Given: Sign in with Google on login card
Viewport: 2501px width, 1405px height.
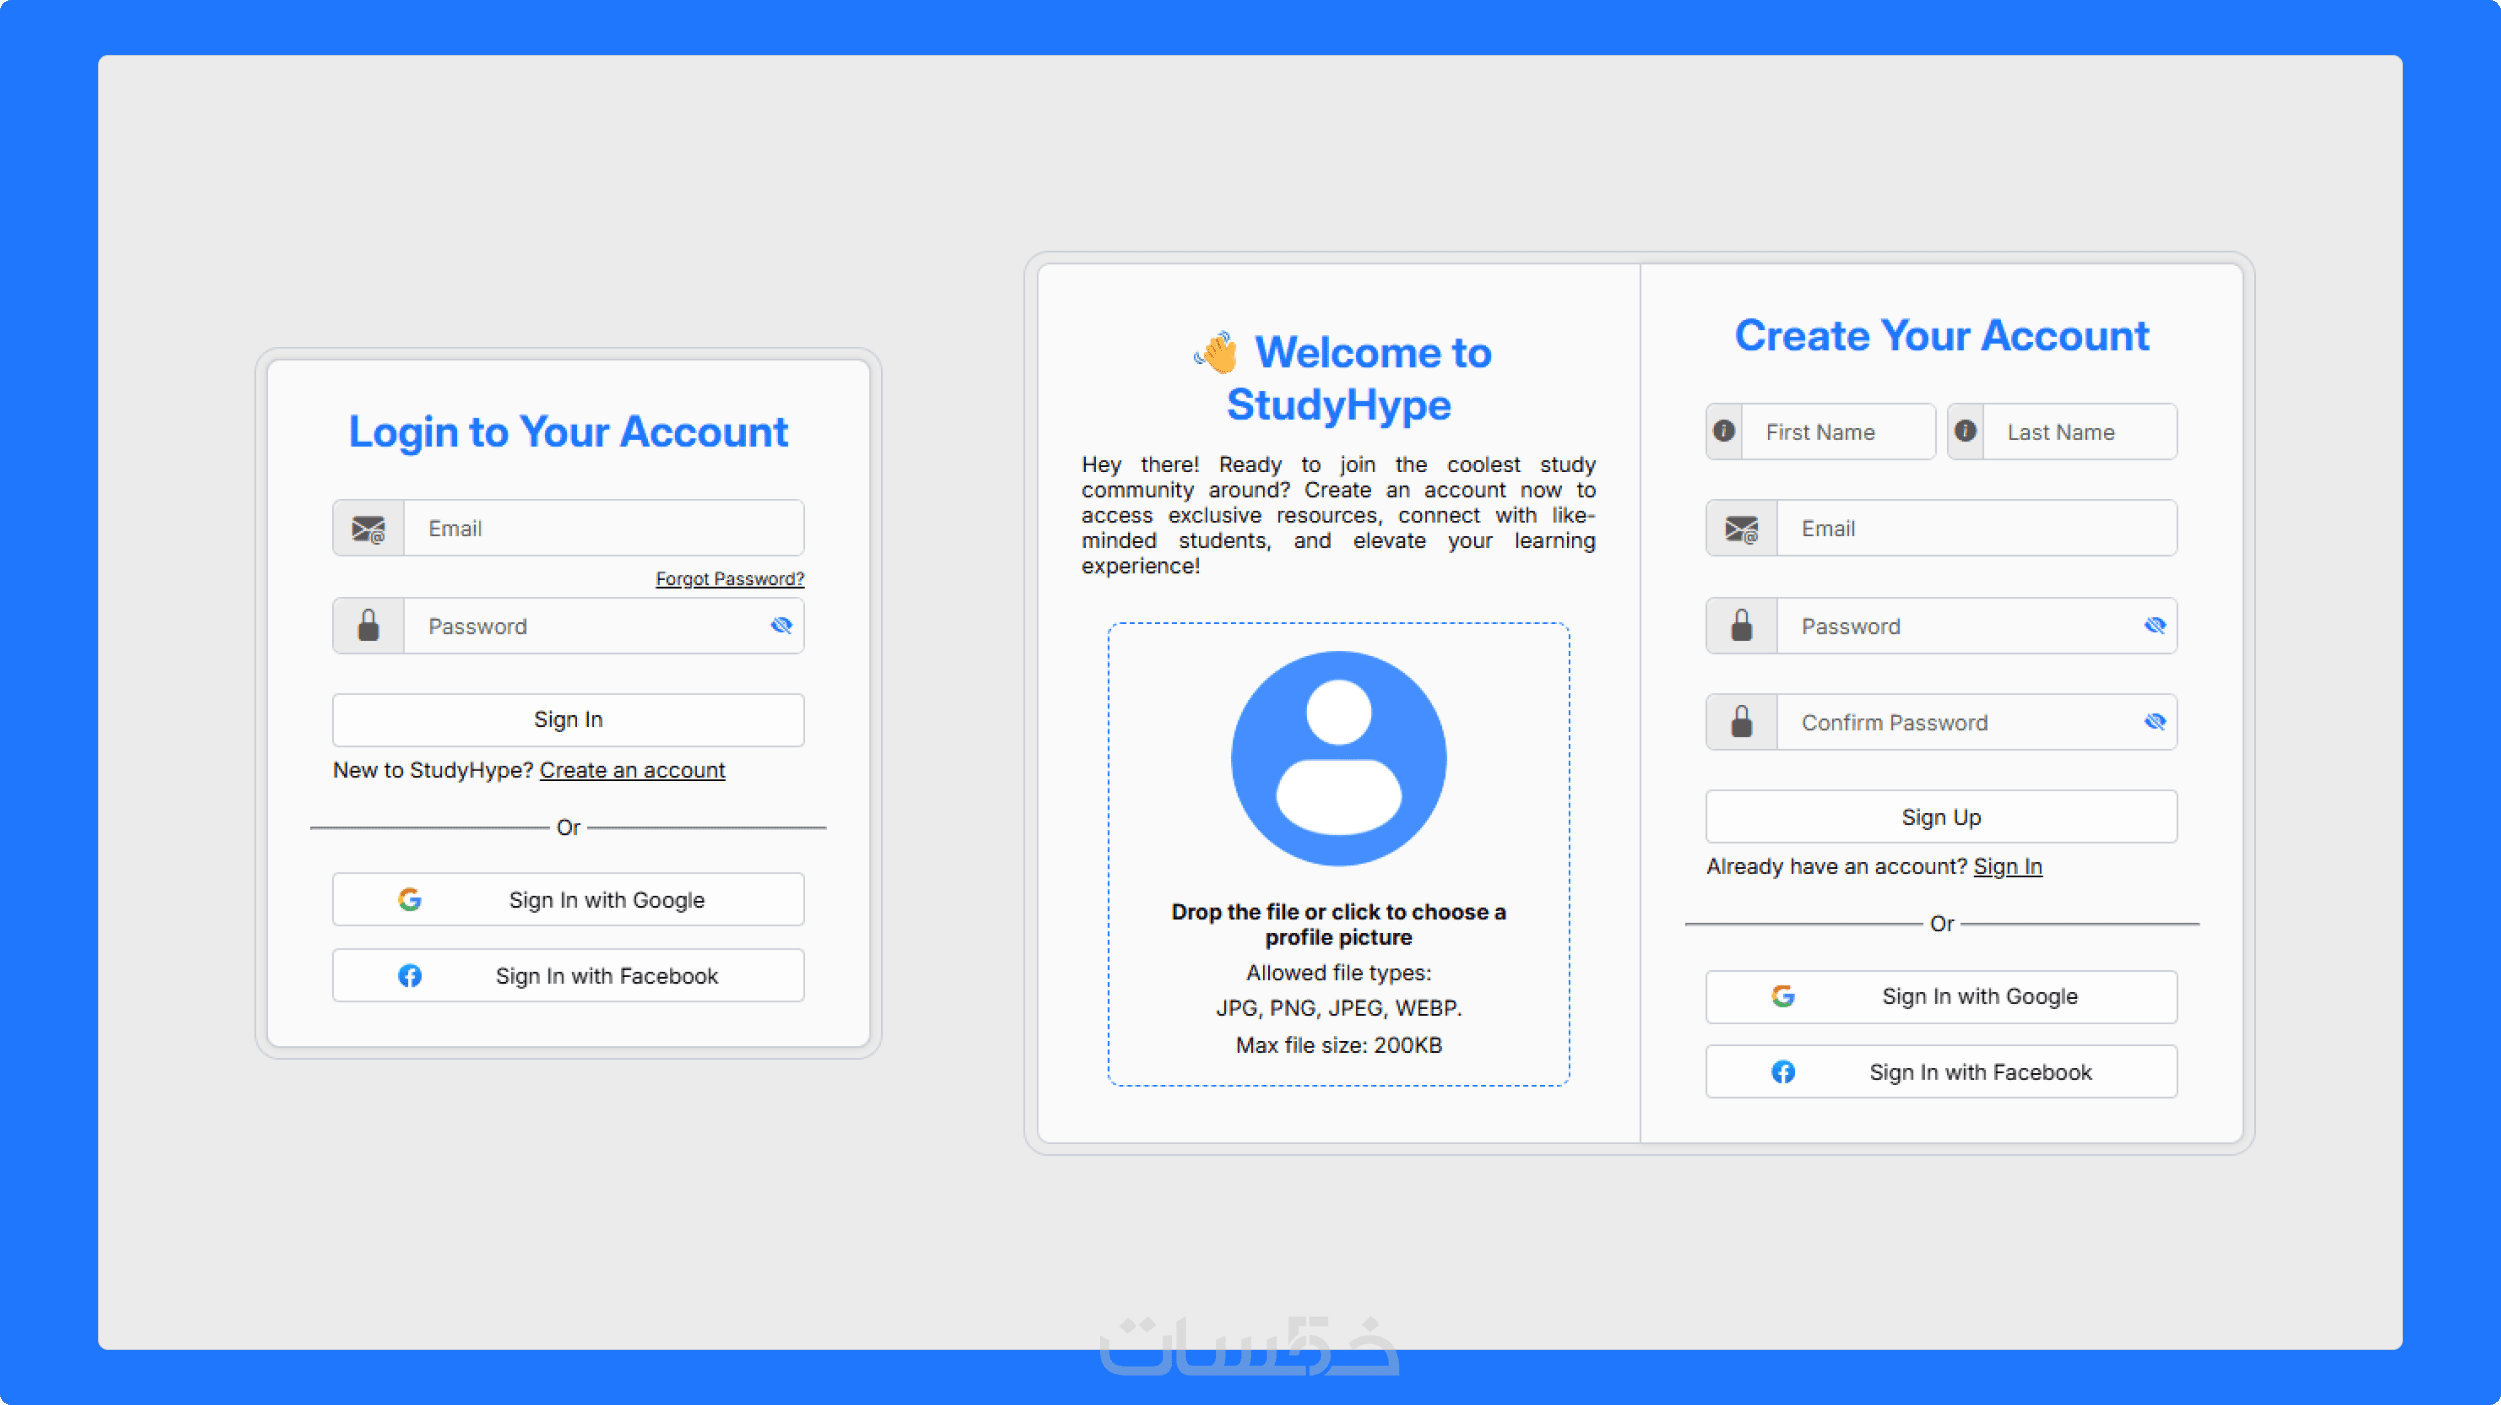Looking at the screenshot, I should point(568,899).
